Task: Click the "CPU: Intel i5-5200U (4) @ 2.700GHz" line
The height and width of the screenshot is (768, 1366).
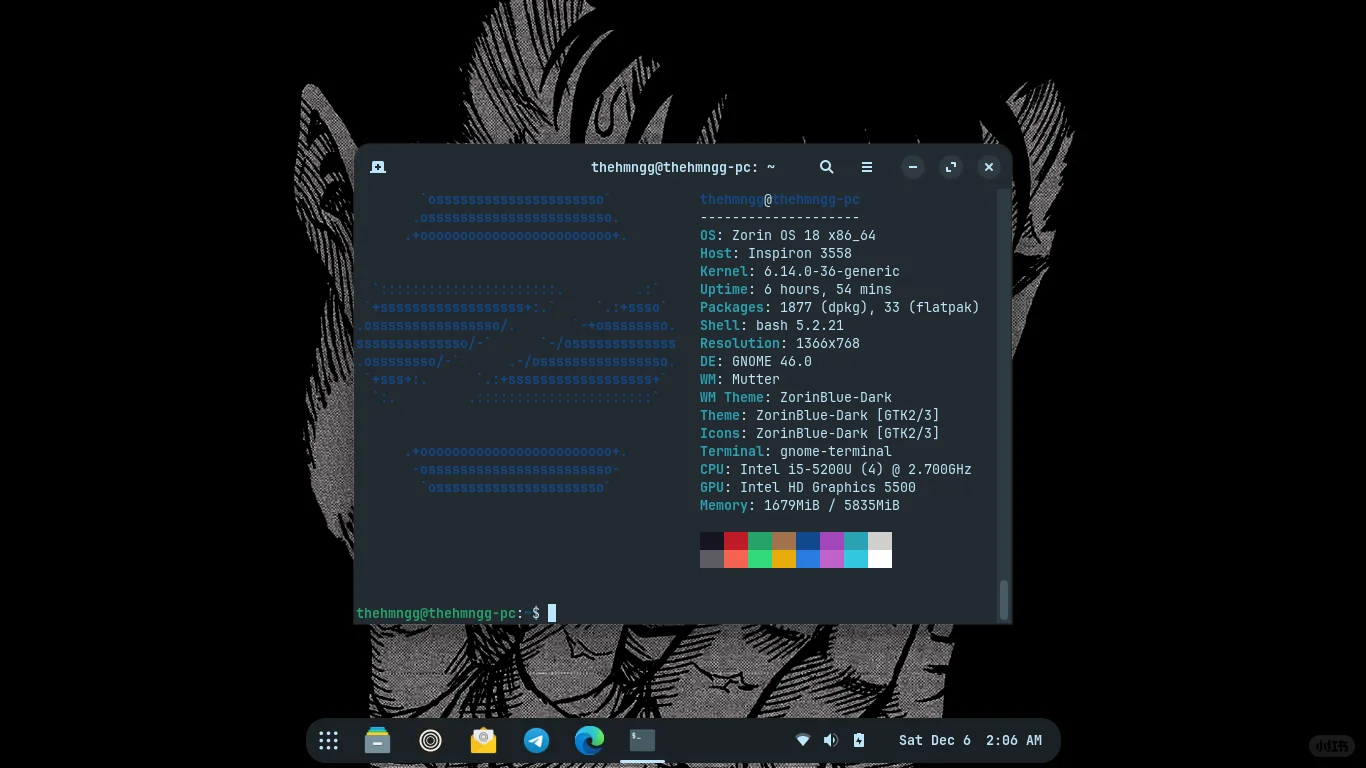Action: pyautogui.click(x=836, y=470)
